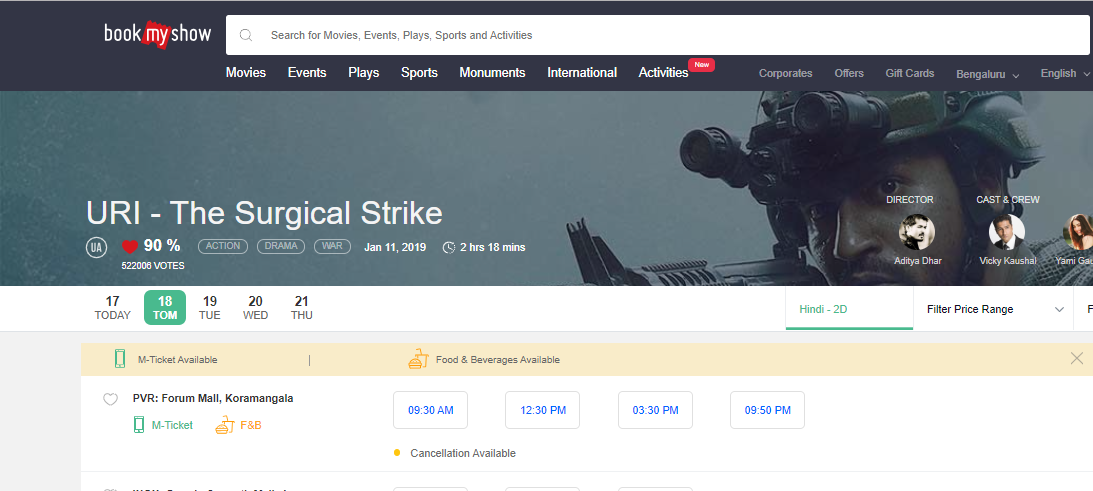The width and height of the screenshot is (1093, 491).
Task: Select the Hindi - 2D tab
Action: [x=849, y=309]
